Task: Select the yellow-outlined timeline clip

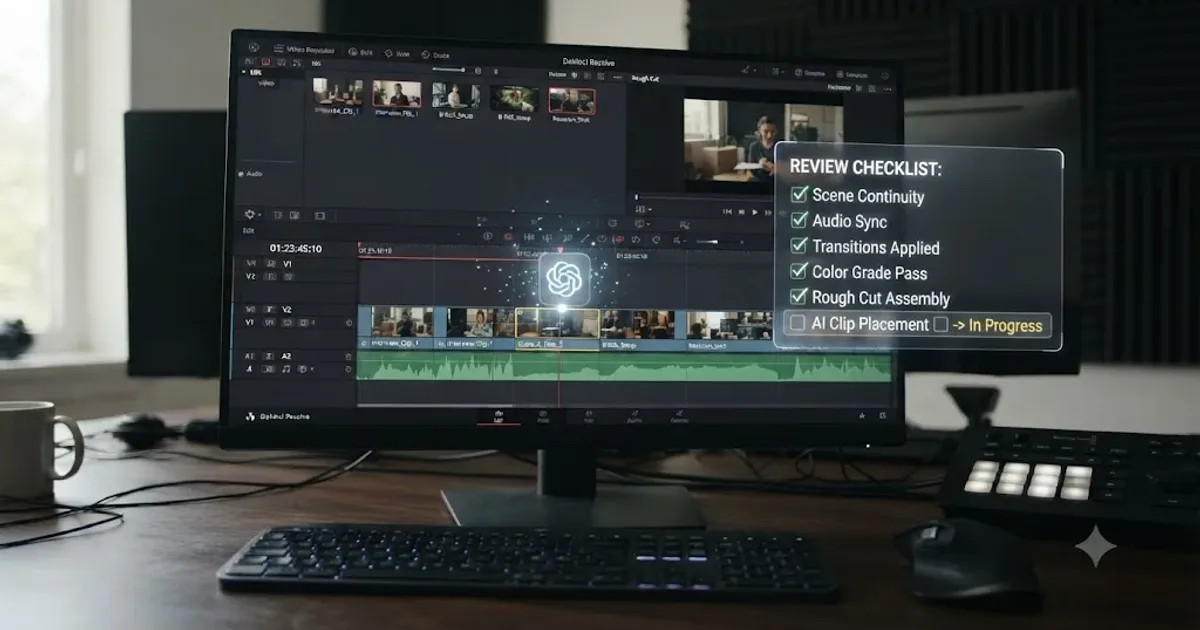Action: coord(557,328)
